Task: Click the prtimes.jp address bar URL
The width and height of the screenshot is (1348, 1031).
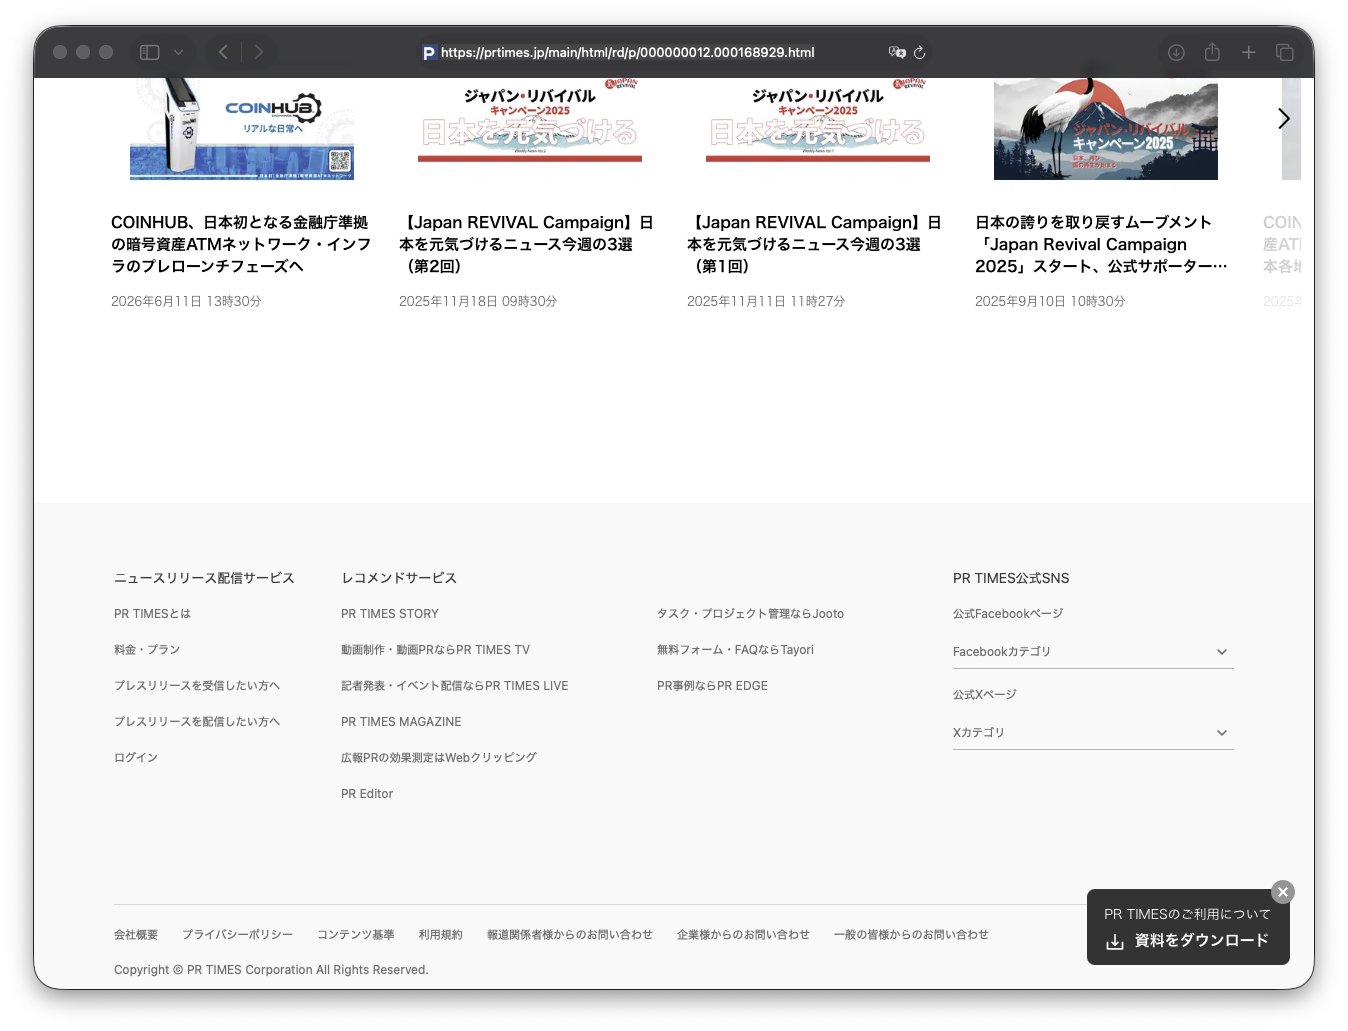Action: (x=627, y=52)
